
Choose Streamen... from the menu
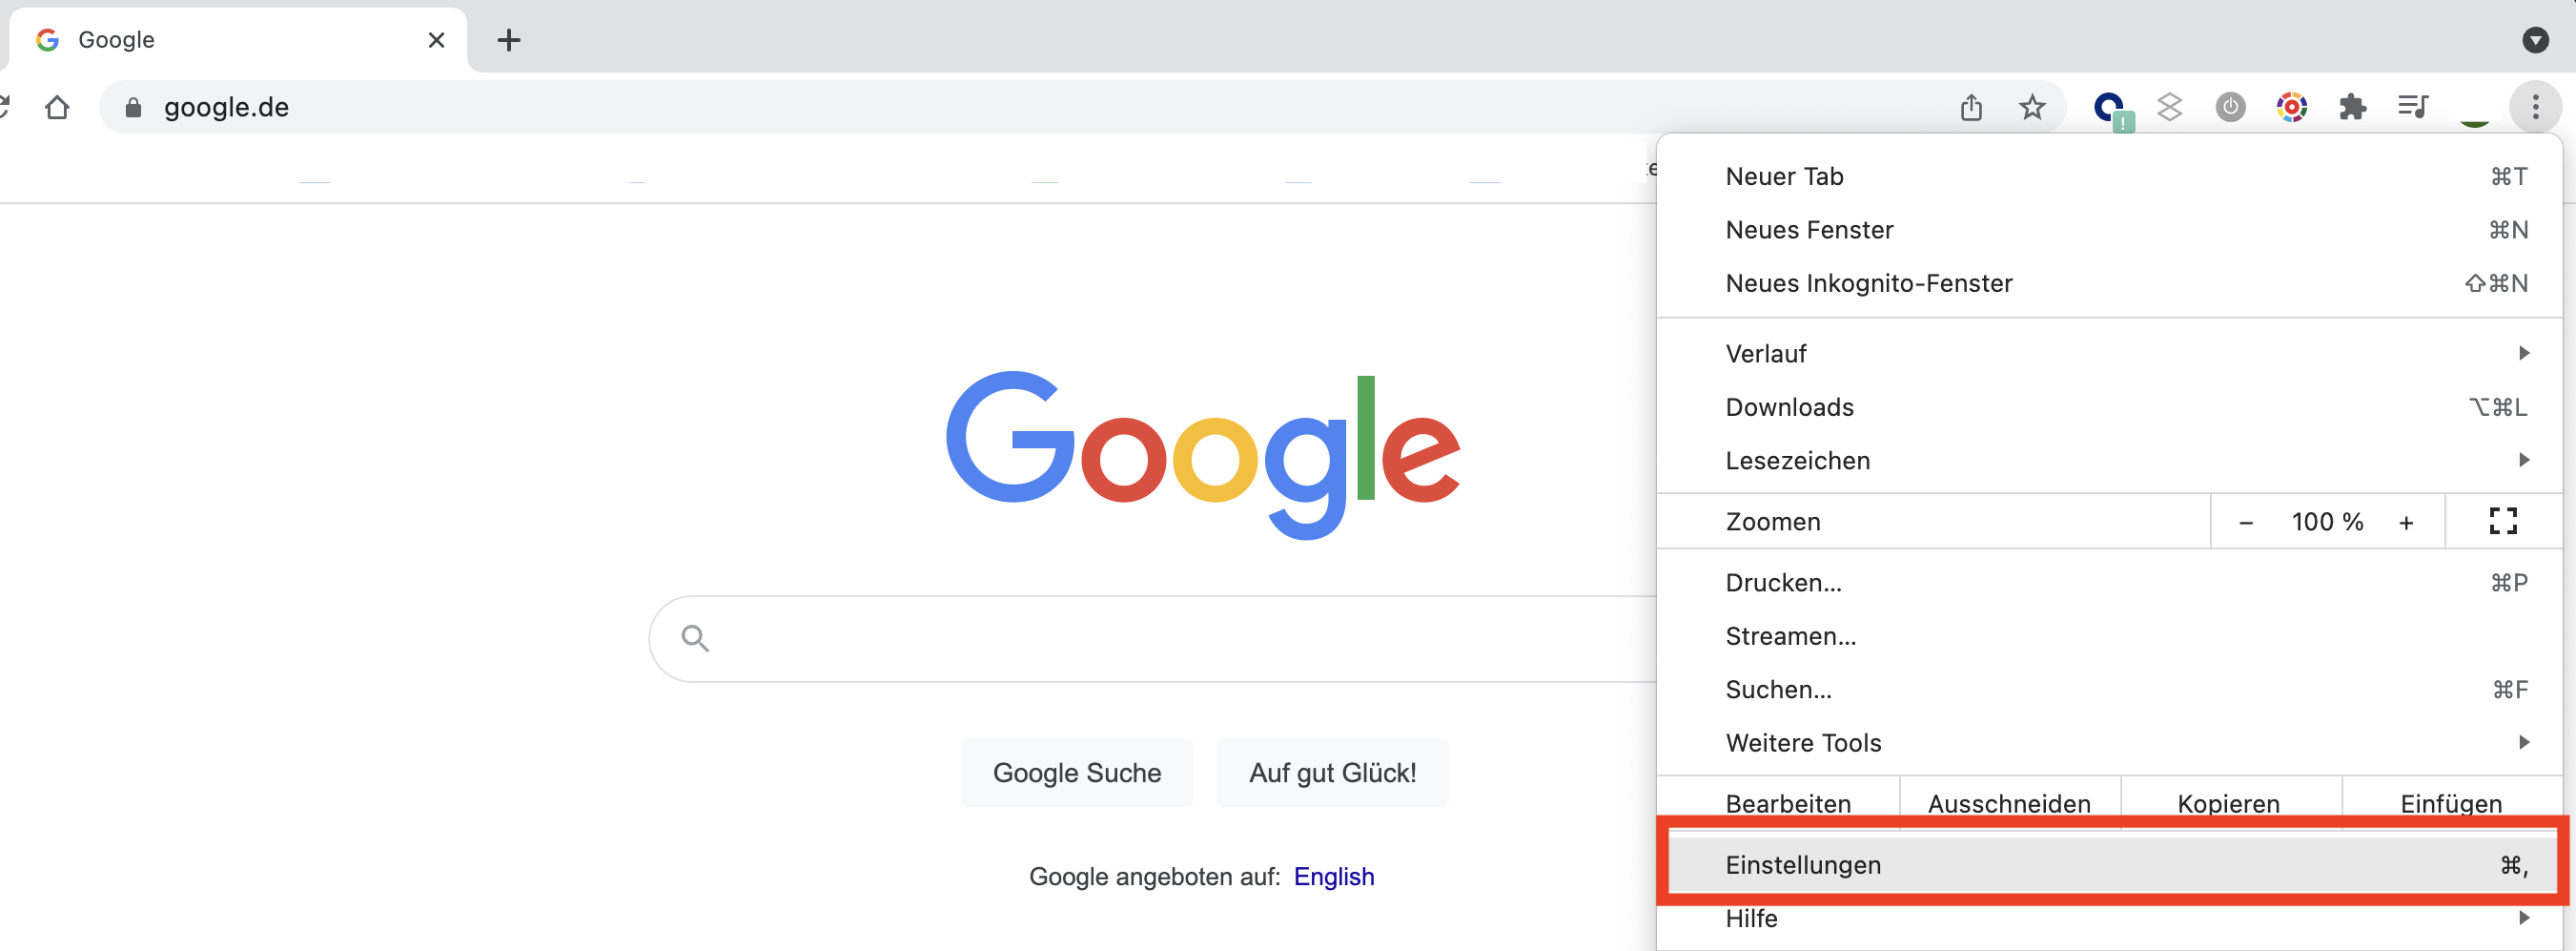coord(2108,637)
